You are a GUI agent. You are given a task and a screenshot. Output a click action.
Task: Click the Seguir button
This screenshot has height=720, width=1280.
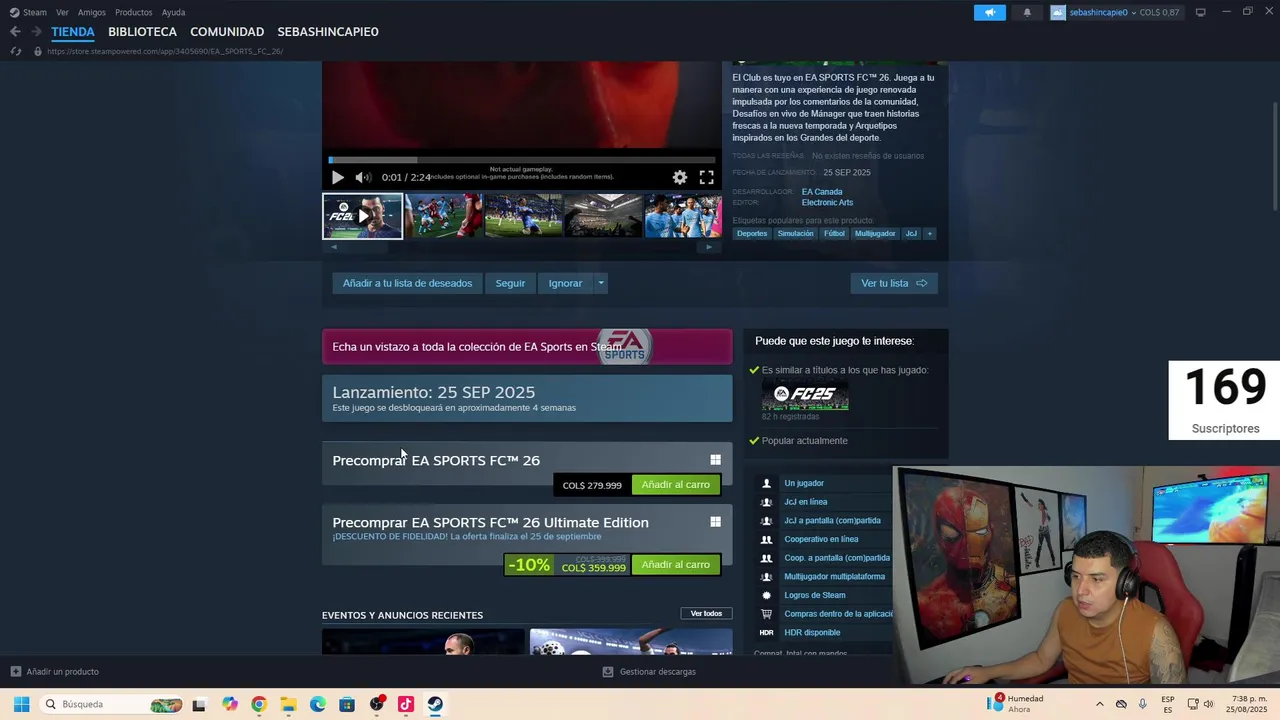click(x=510, y=283)
